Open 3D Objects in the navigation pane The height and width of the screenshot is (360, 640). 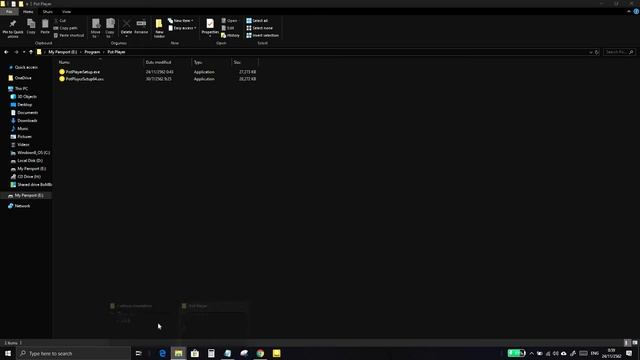27,97
